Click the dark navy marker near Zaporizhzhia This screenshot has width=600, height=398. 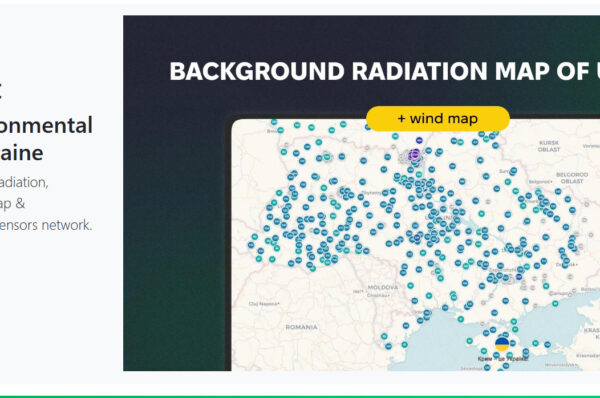pos(519,277)
